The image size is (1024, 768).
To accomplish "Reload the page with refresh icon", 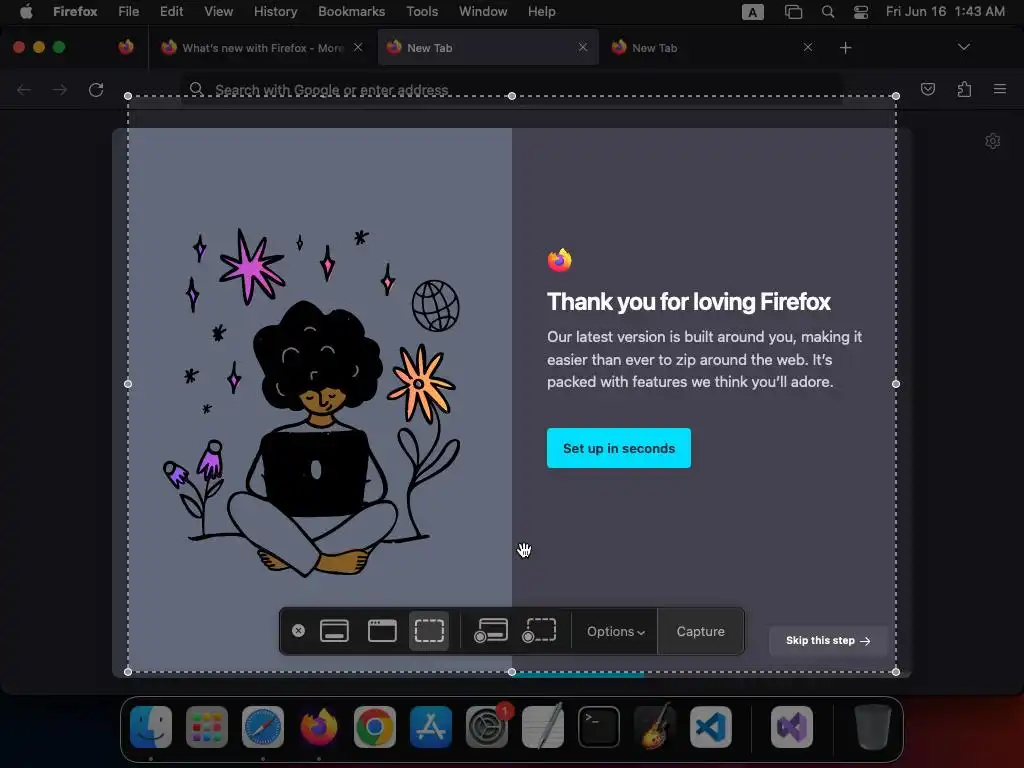I will click(96, 89).
